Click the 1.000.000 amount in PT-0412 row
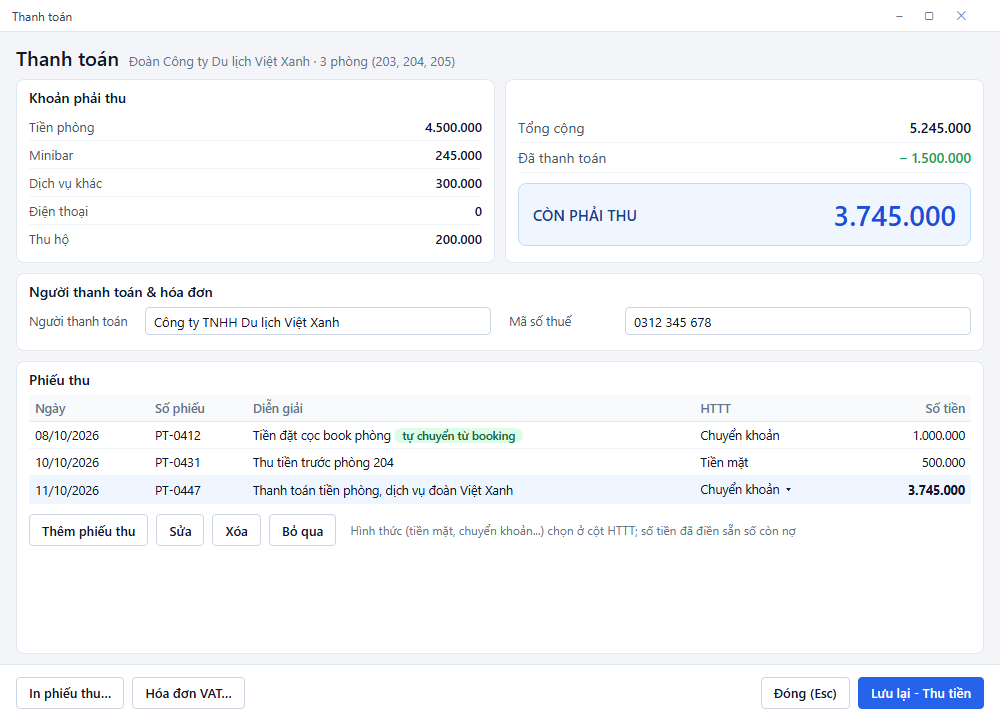1000x720 pixels. (939, 436)
